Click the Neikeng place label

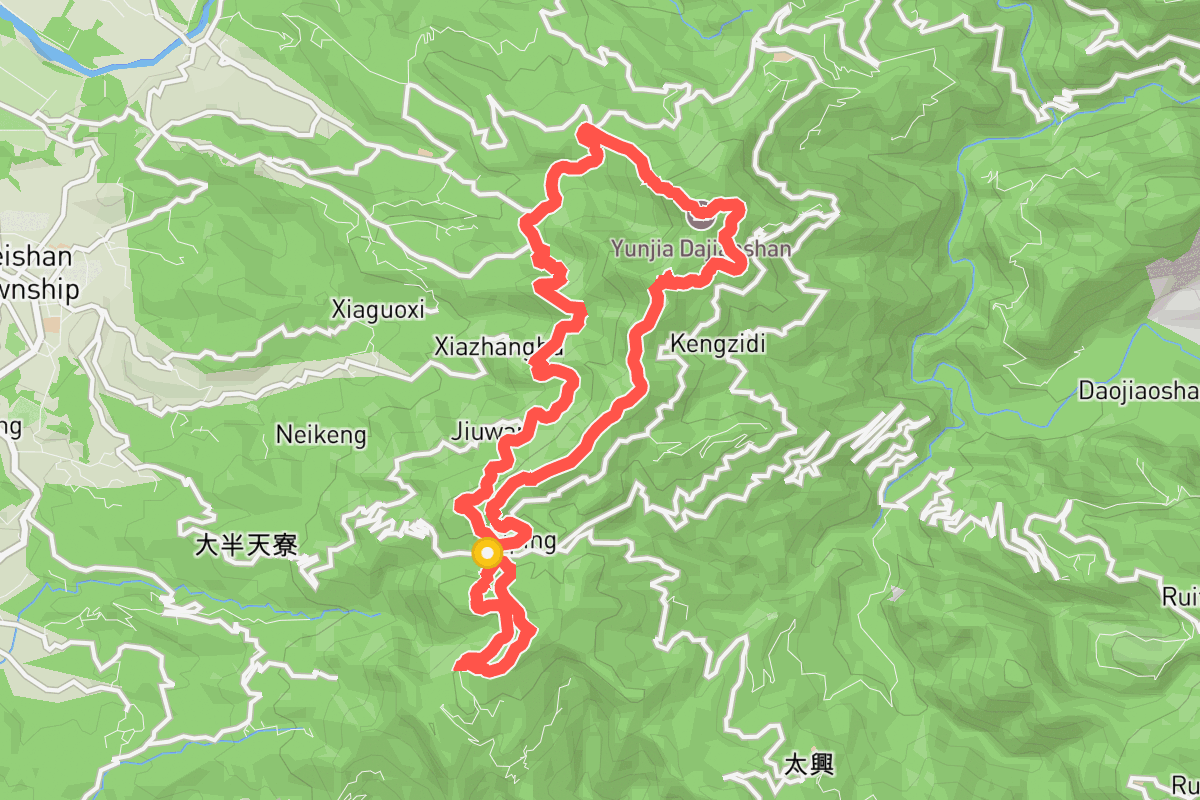(321, 436)
